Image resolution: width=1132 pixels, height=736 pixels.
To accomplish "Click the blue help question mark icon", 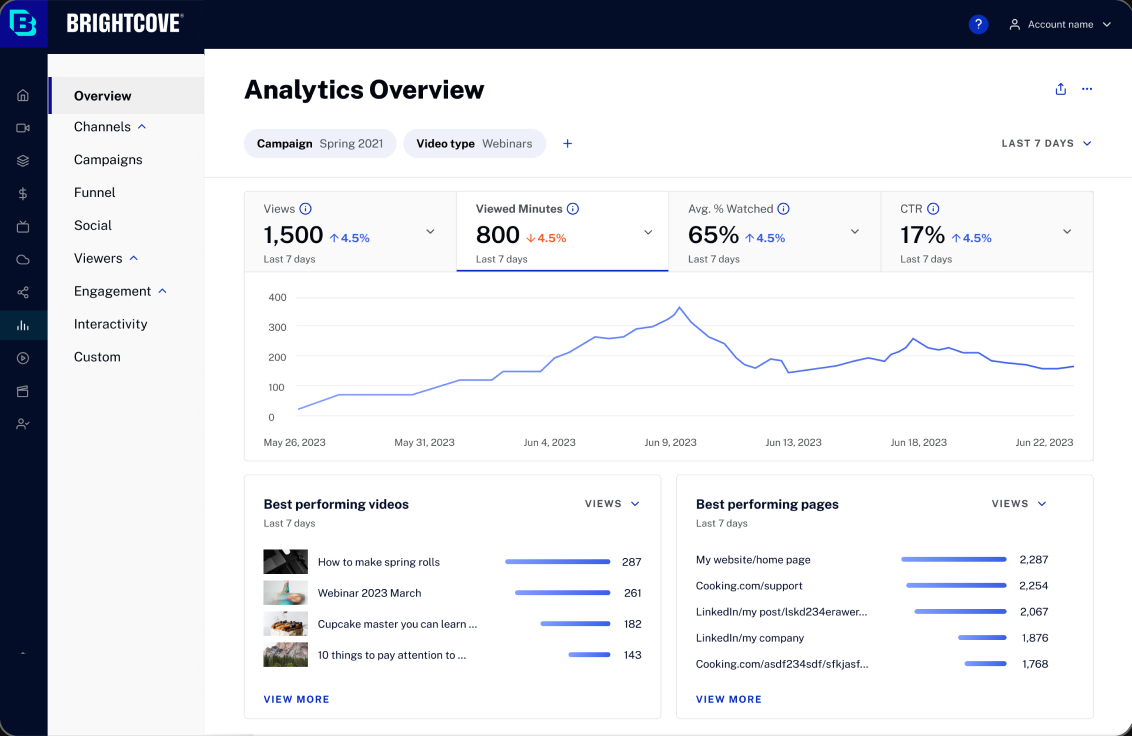I will [x=978, y=25].
